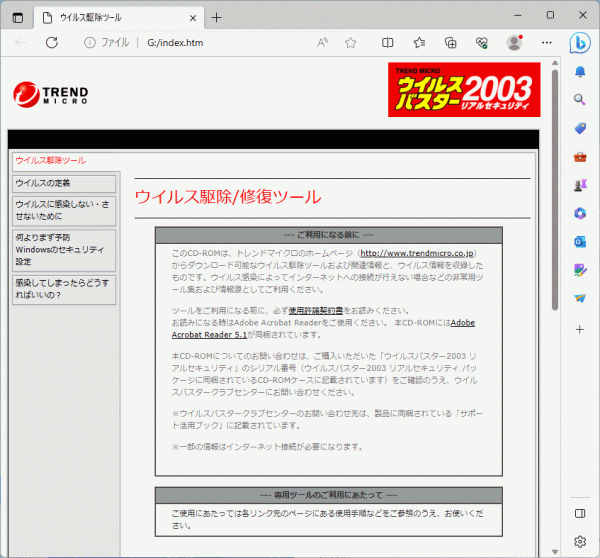Open the tab actions menu icon
This screenshot has width=600, height=558.
click(18, 18)
